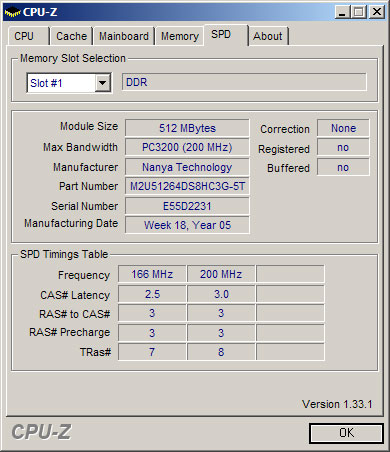Click the Slot #1 selected text
The image size is (390, 452).
click(x=46, y=83)
